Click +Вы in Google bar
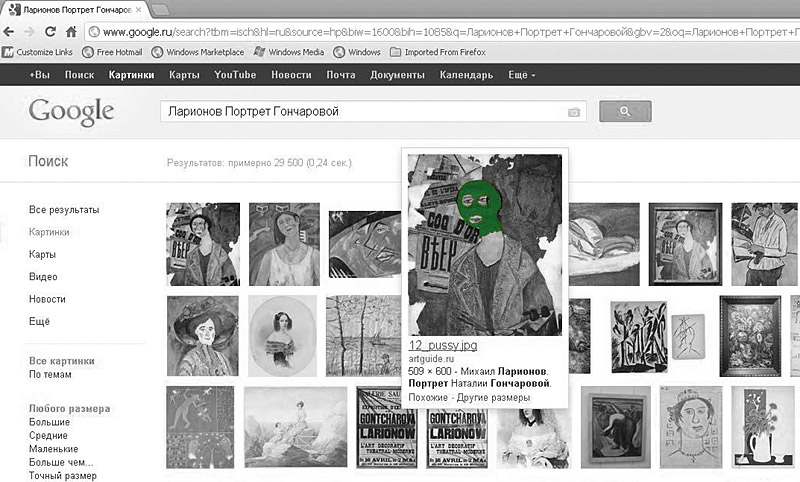800x482 pixels. (39, 75)
